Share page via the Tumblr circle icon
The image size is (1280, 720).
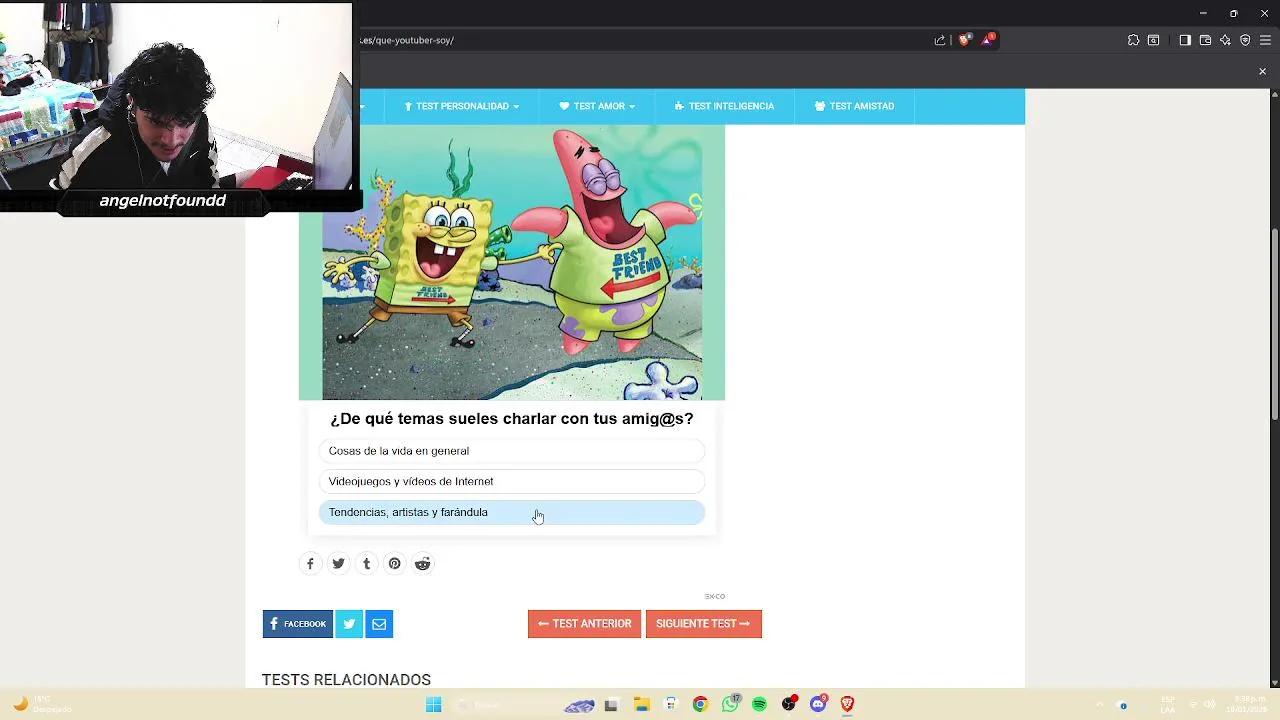(366, 564)
